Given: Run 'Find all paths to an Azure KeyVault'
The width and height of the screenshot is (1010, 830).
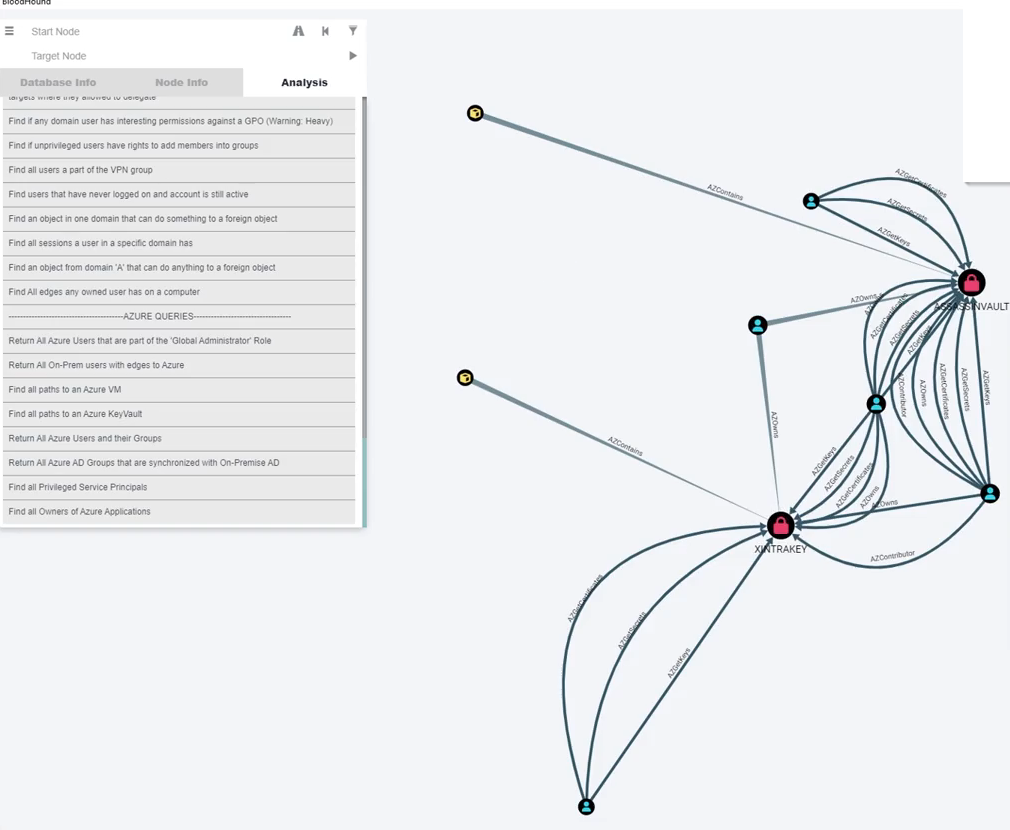Looking at the screenshot, I should (x=75, y=414).
